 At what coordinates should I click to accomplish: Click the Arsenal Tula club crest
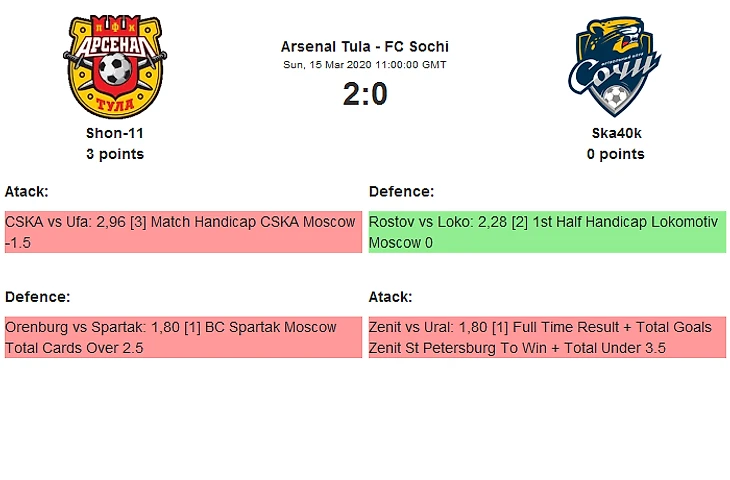[x=115, y=65]
